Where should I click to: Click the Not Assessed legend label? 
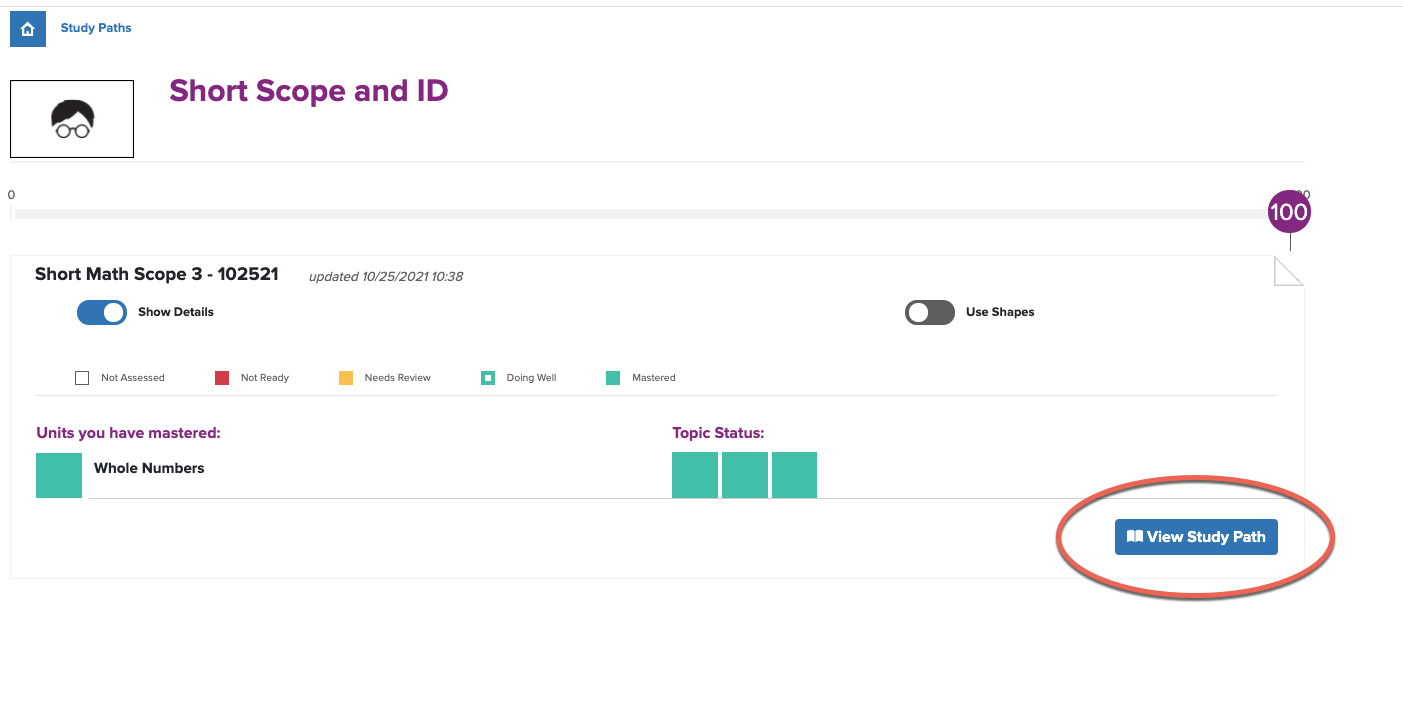[x=133, y=378]
